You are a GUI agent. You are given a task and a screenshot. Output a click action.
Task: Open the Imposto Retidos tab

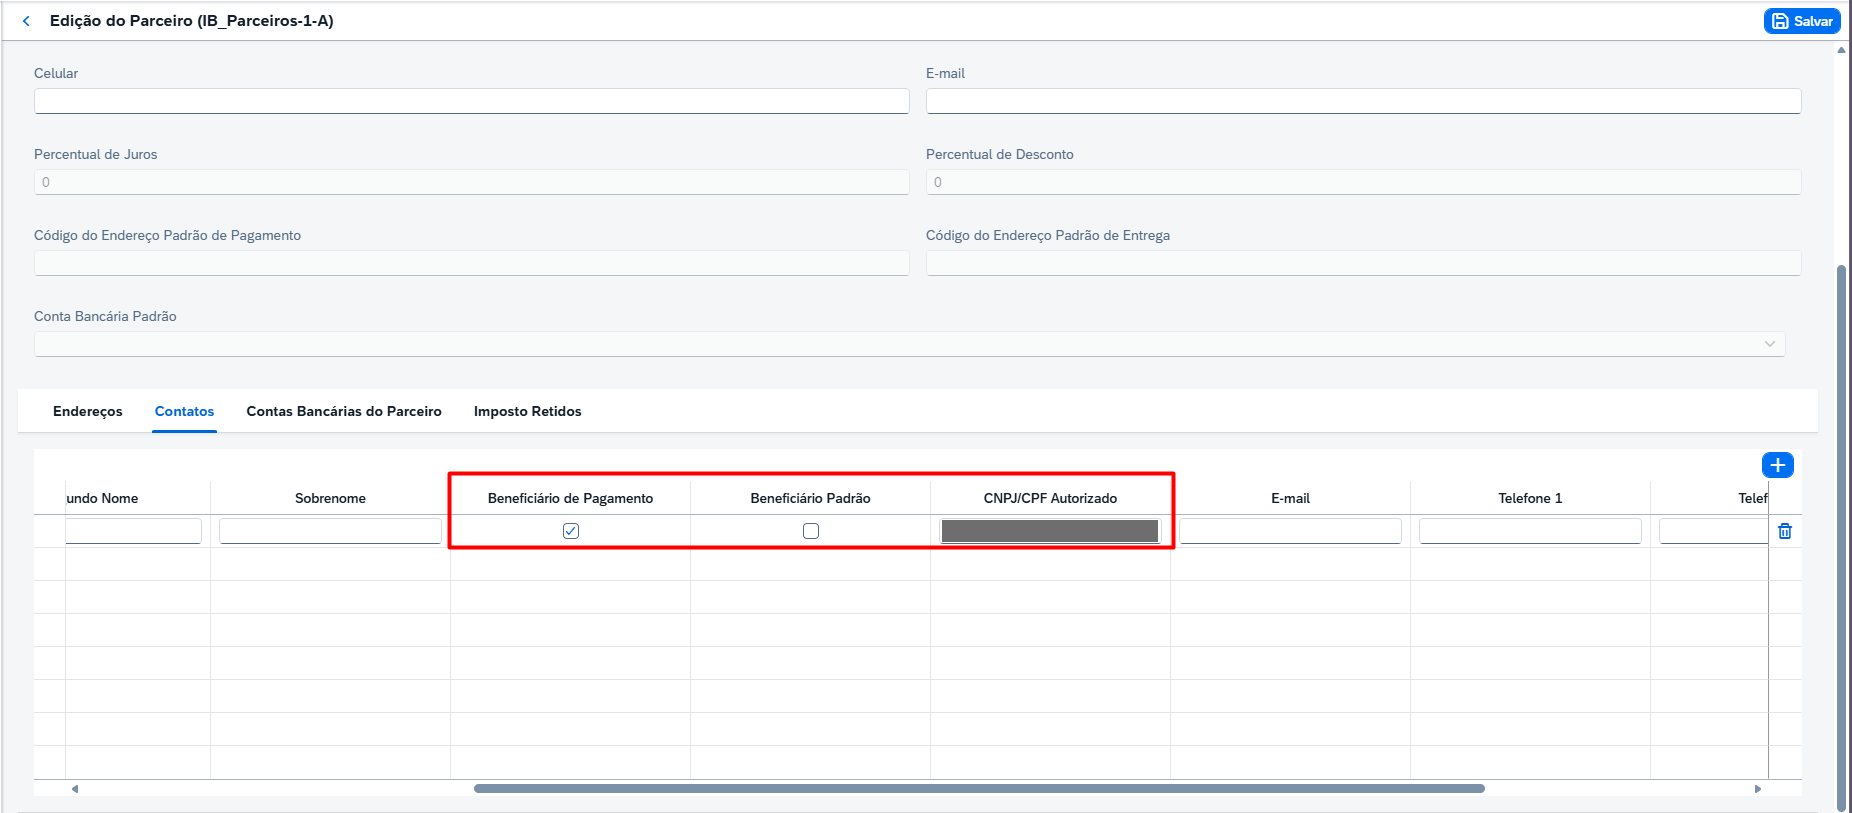point(527,411)
